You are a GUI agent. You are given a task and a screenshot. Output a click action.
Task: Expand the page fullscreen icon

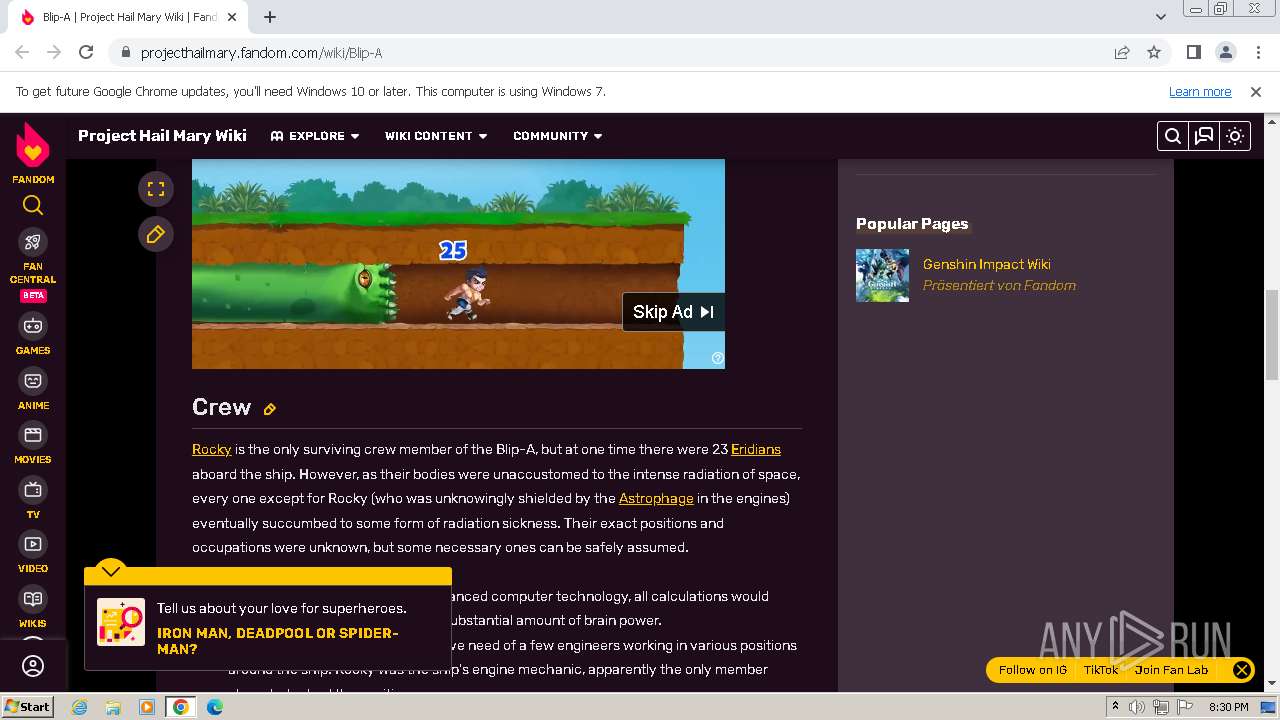[156, 189]
